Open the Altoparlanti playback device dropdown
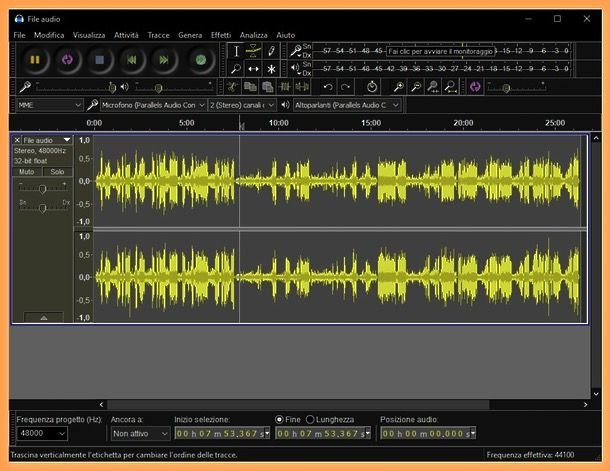This screenshot has height=471, width=610. coord(347,105)
